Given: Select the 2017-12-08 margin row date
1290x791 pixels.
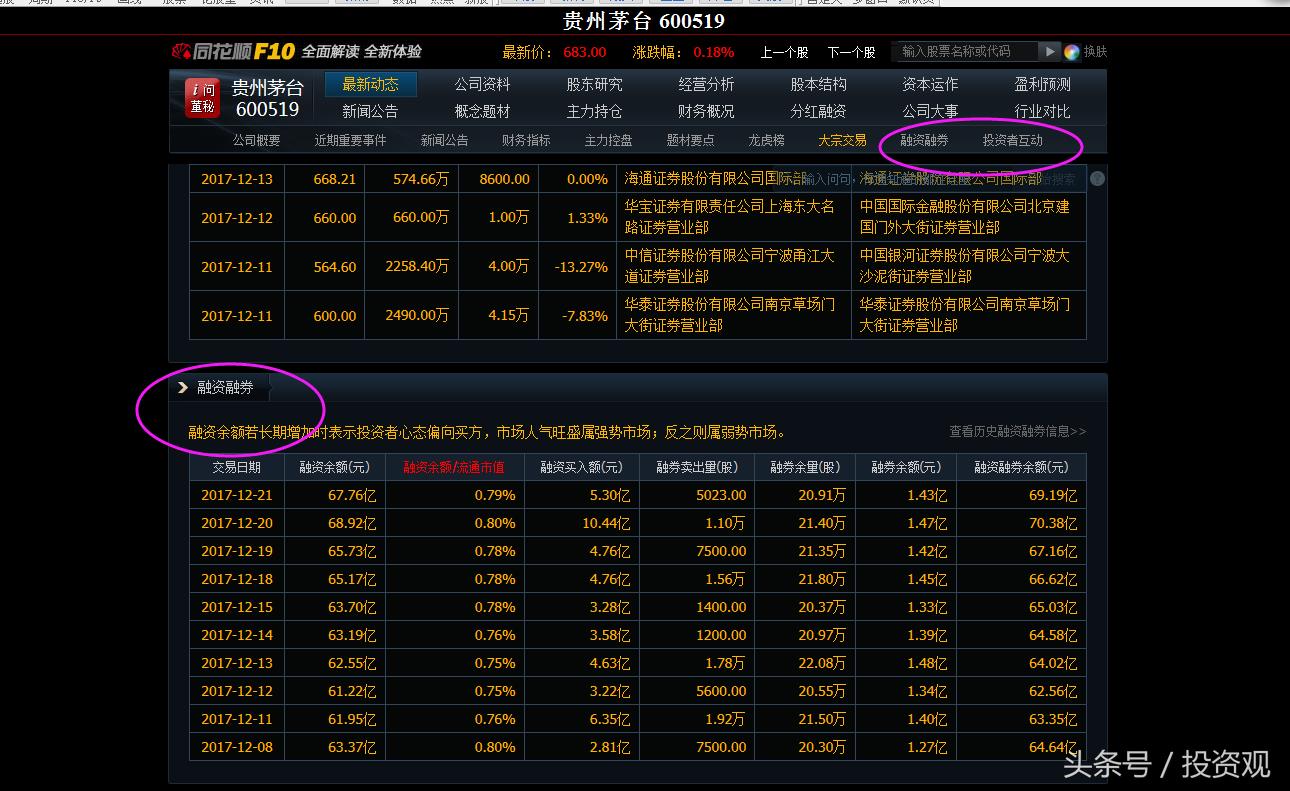Looking at the screenshot, I should (237, 747).
